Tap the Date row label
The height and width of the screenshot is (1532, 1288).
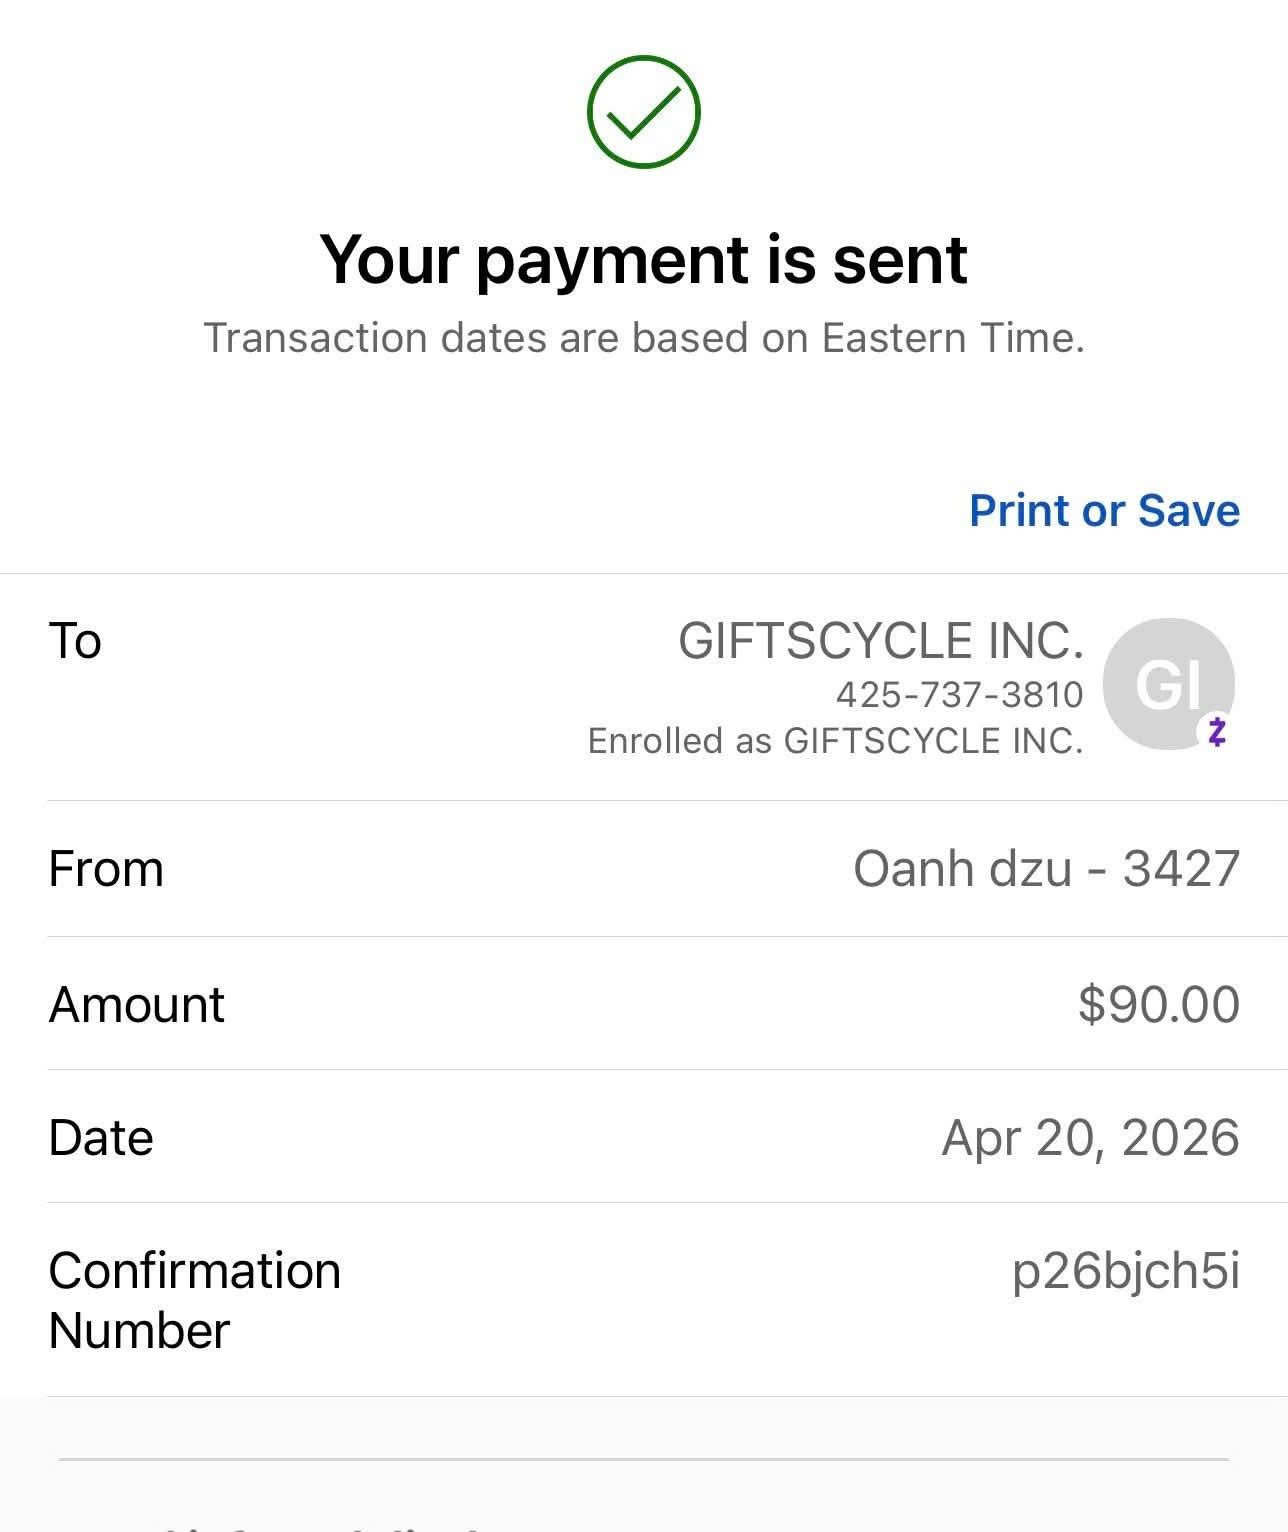101,1138
